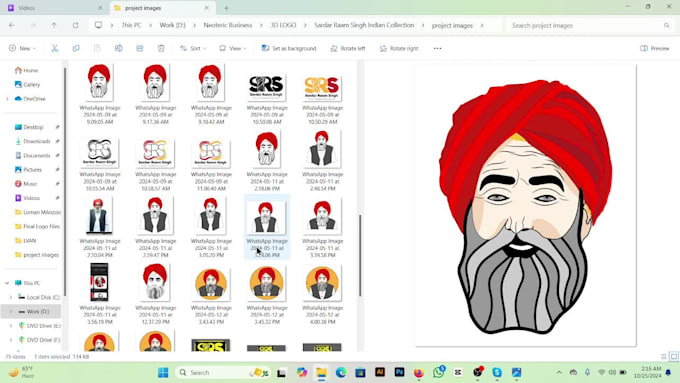The width and height of the screenshot is (680, 383).
Task: Click the Cut scissors icon in toolbar
Action: (x=55, y=48)
